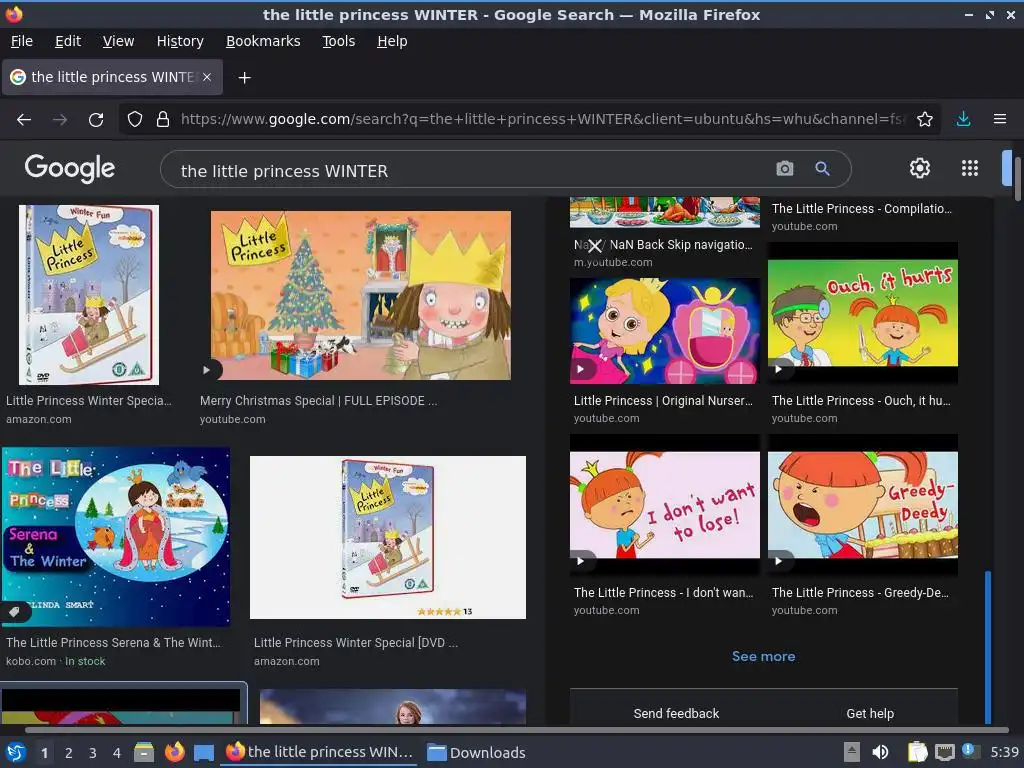Click the forward navigation arrow
The height and width of the screenshot is (768, 1024).
(x=59, y=120)
